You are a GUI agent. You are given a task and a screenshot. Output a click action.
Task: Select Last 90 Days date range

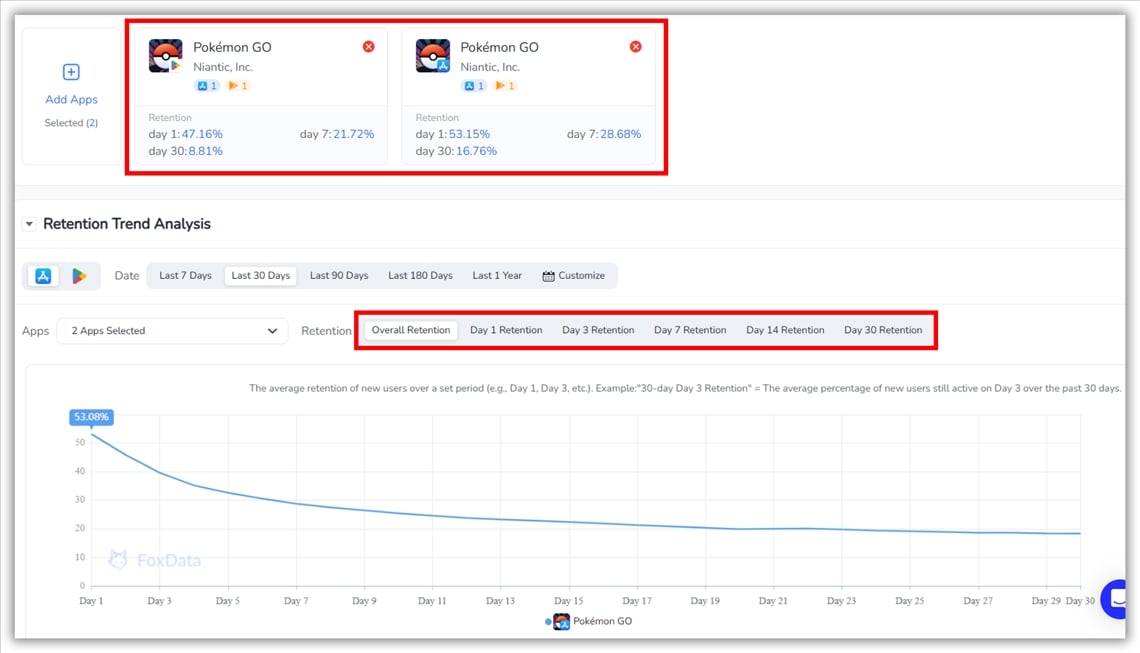339,276
